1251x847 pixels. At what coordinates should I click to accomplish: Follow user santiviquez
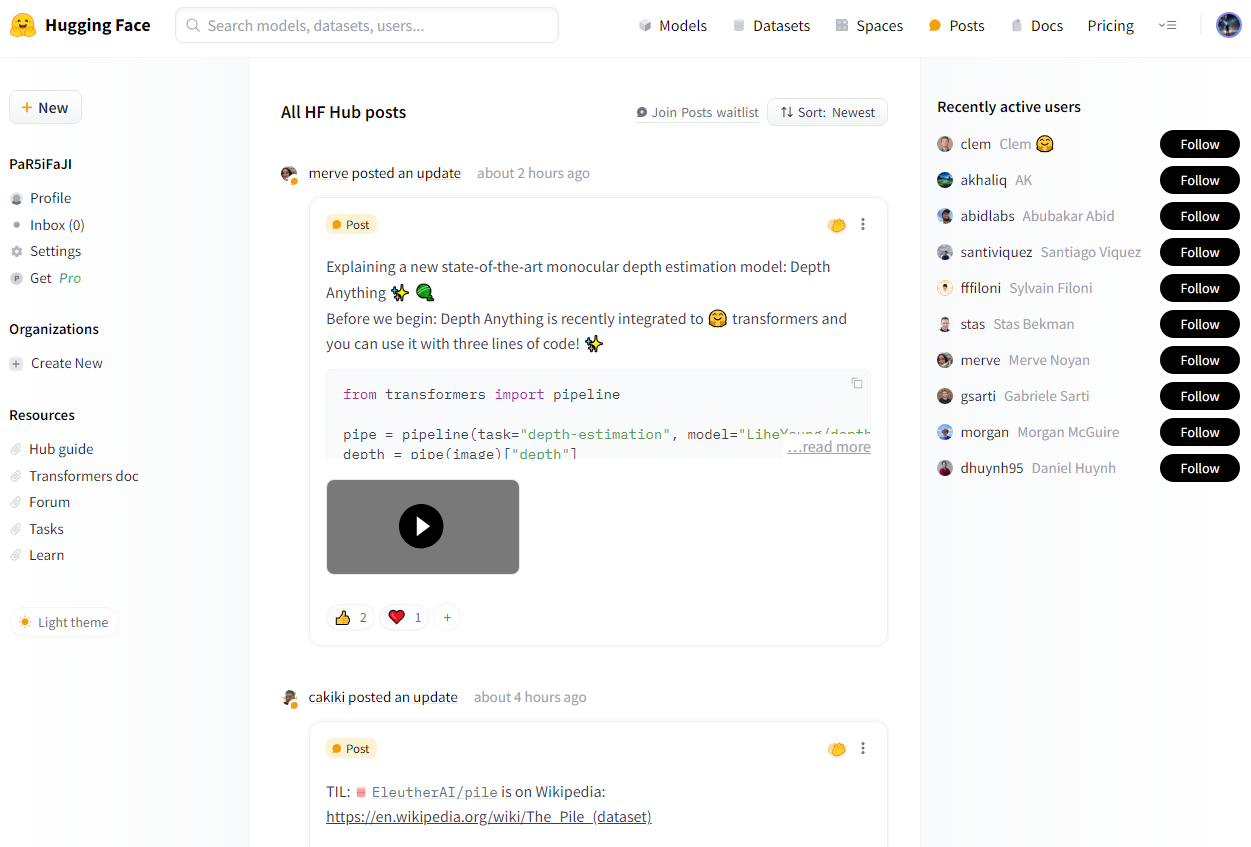coord(1200,252)
